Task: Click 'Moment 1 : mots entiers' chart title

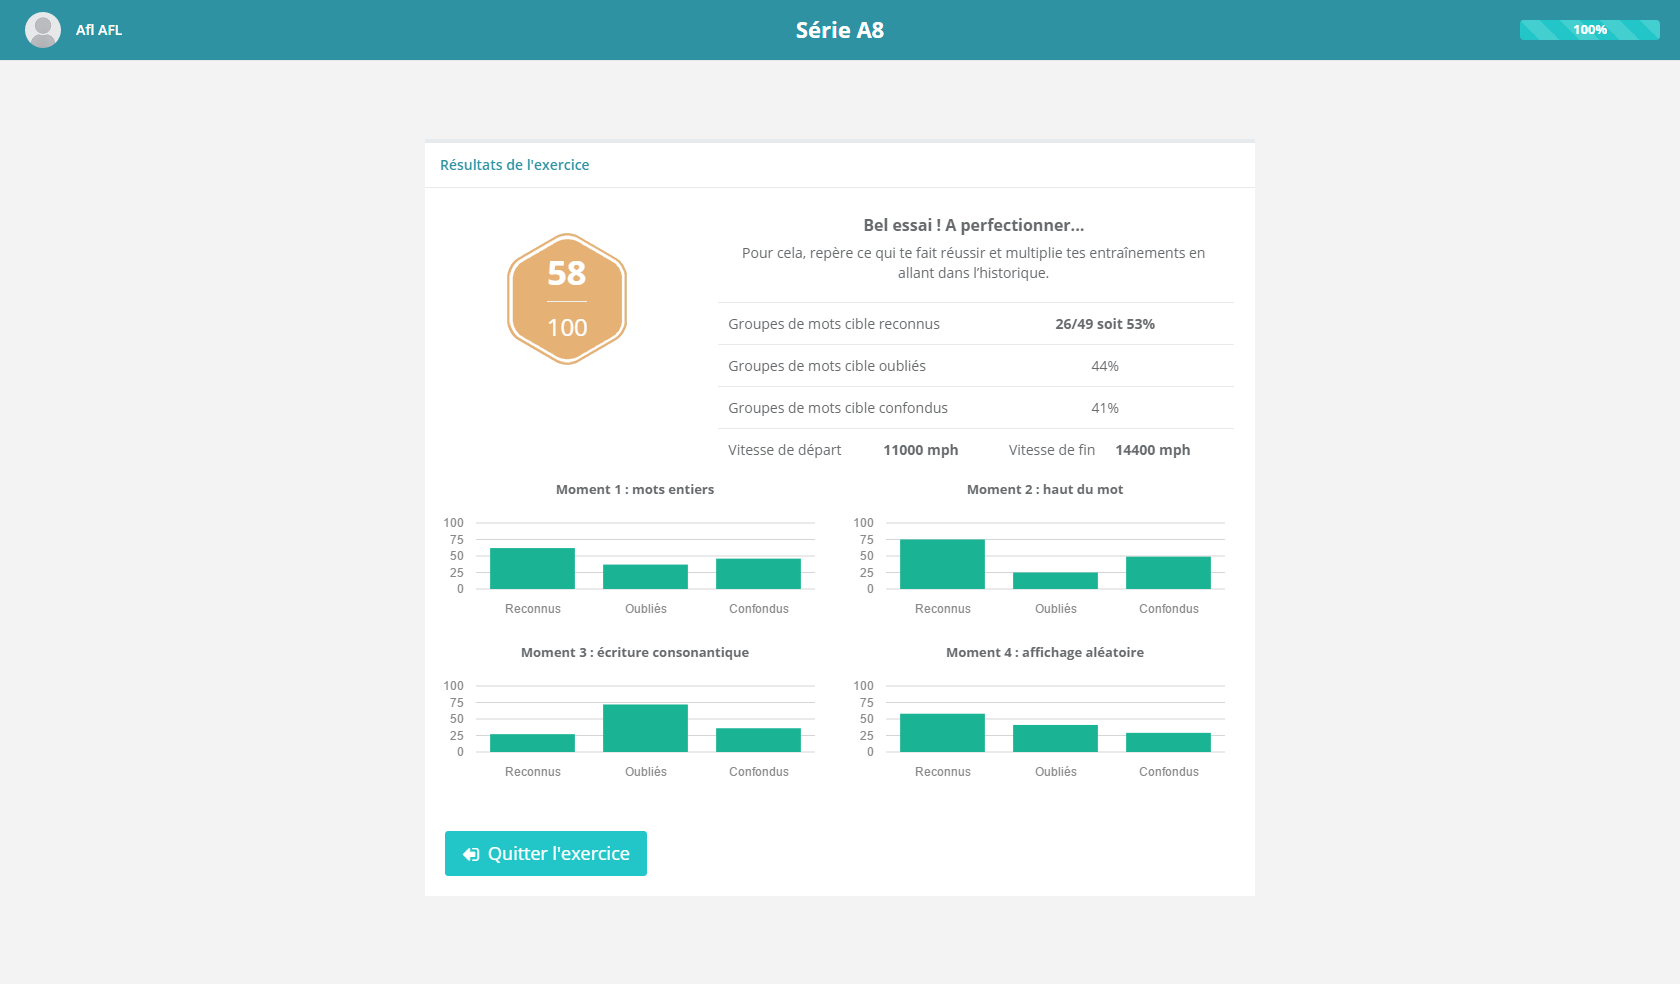Action: 635,489
